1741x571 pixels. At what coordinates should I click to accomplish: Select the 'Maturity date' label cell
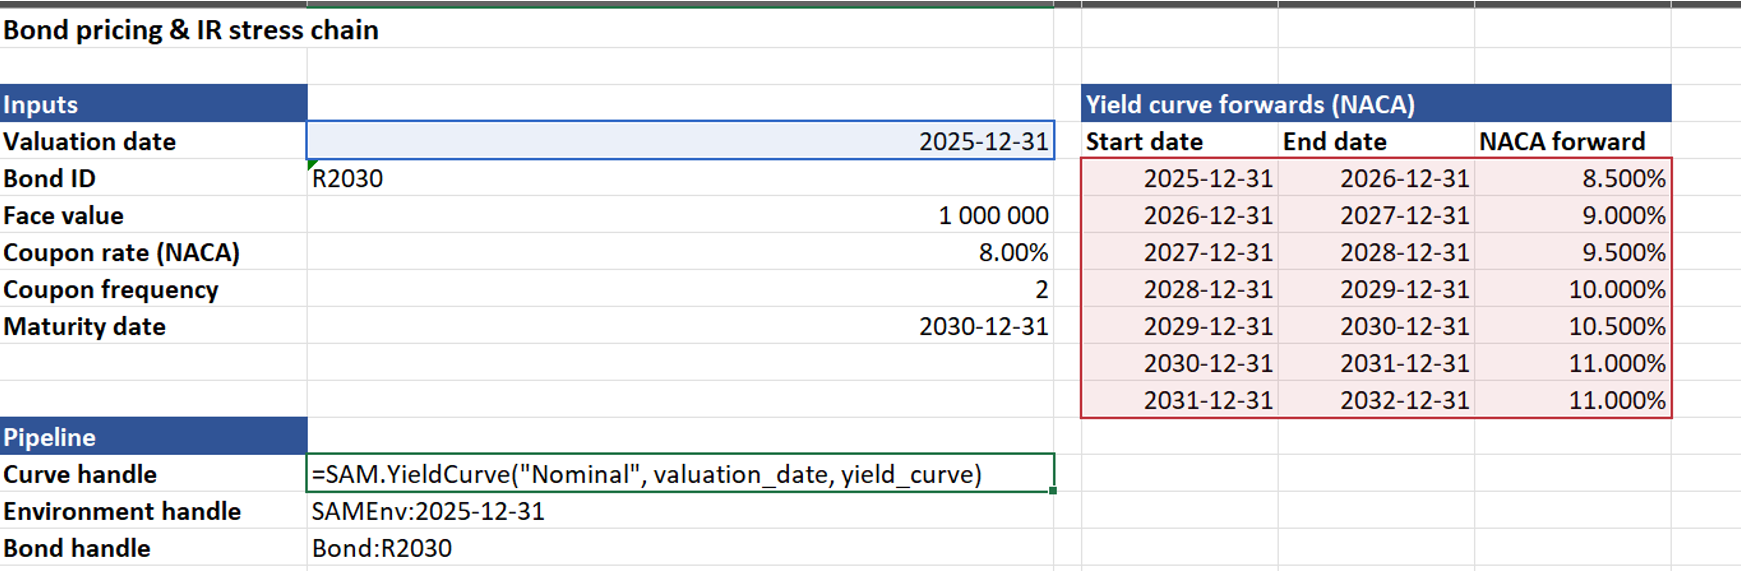pyautogui.click(x=153, y=326)
